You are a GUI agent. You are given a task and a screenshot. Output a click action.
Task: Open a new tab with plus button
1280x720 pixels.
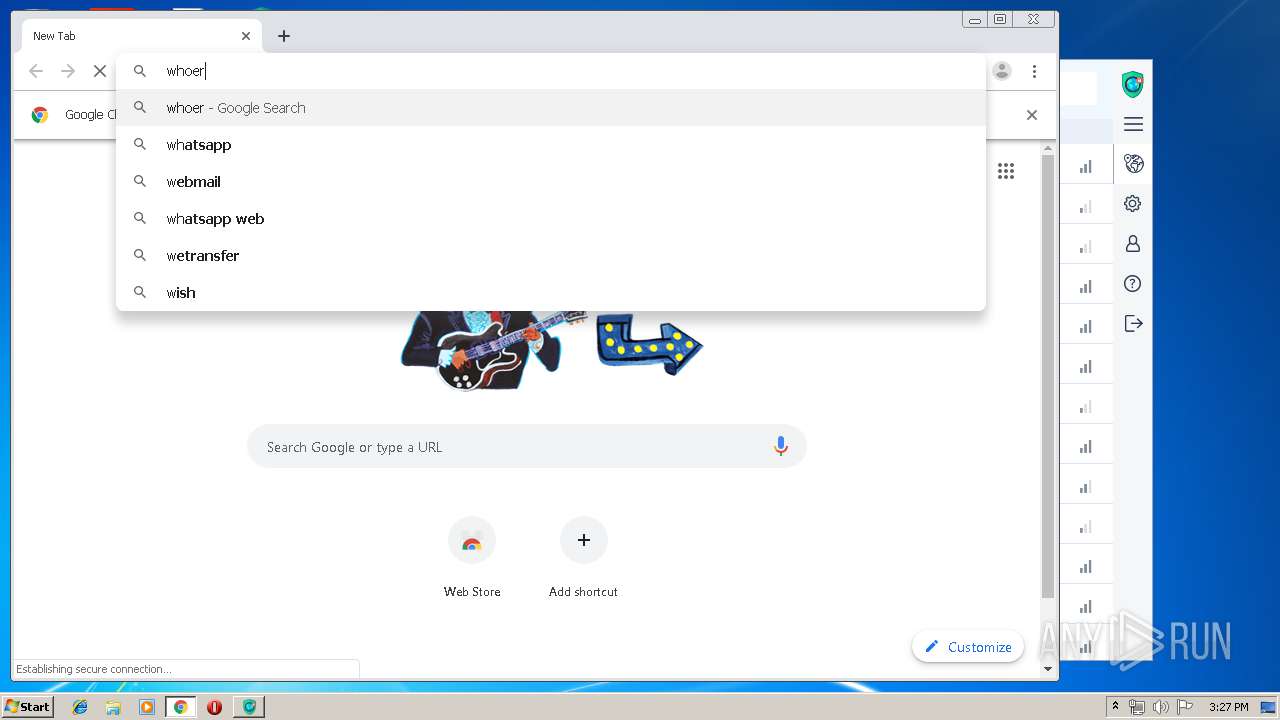[x=284, y=36]
